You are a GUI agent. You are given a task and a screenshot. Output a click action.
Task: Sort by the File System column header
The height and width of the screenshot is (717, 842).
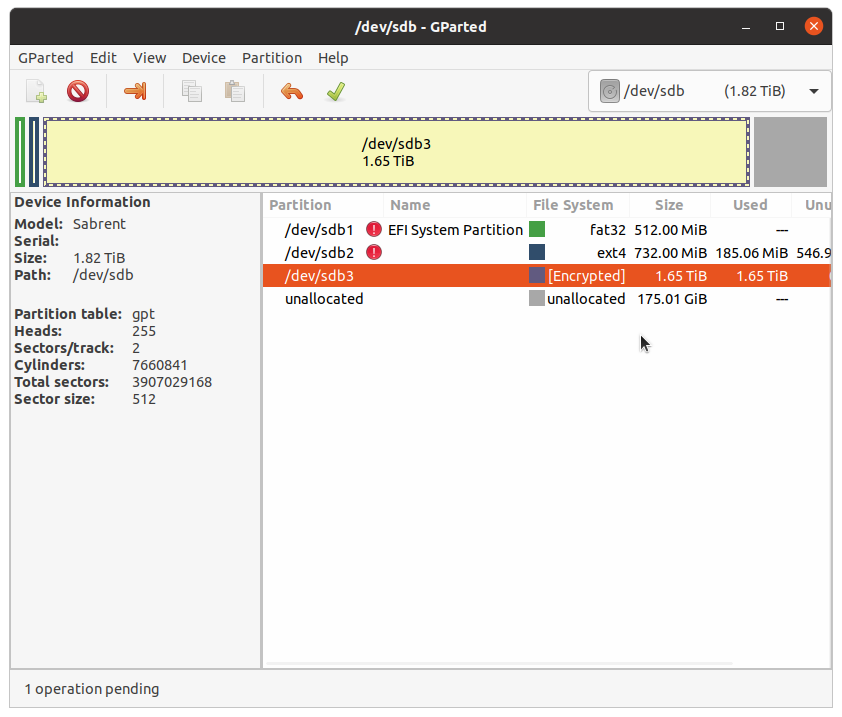coord(578,205)
